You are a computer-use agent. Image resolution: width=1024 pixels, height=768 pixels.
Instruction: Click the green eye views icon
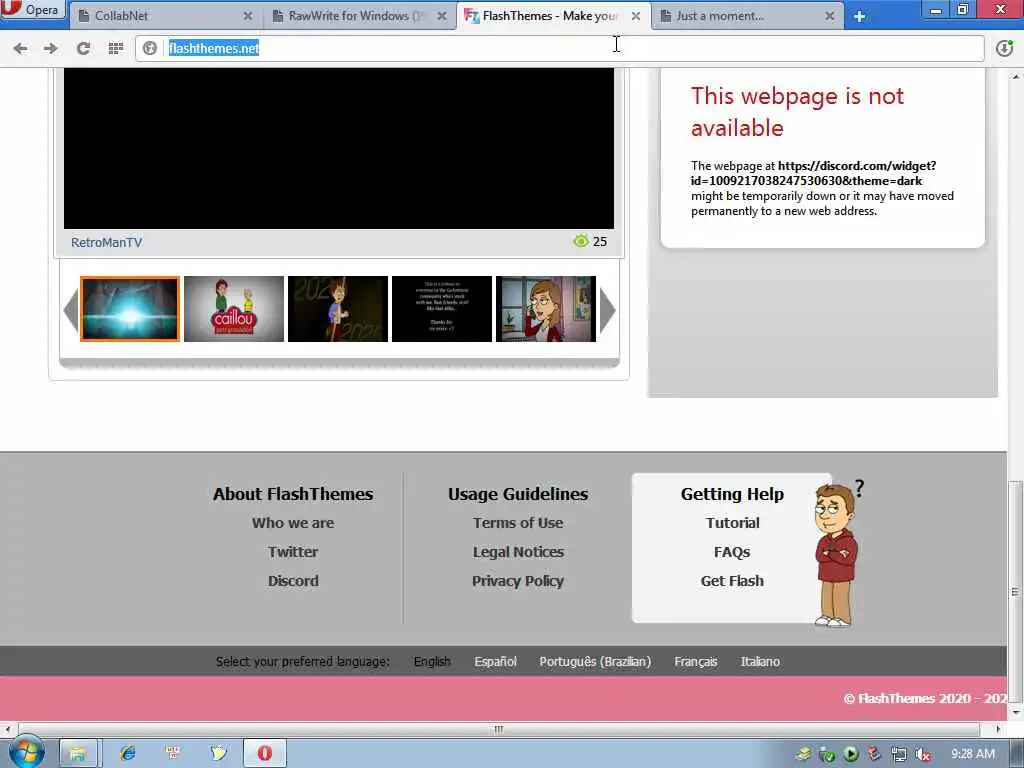tap(581, 241)
